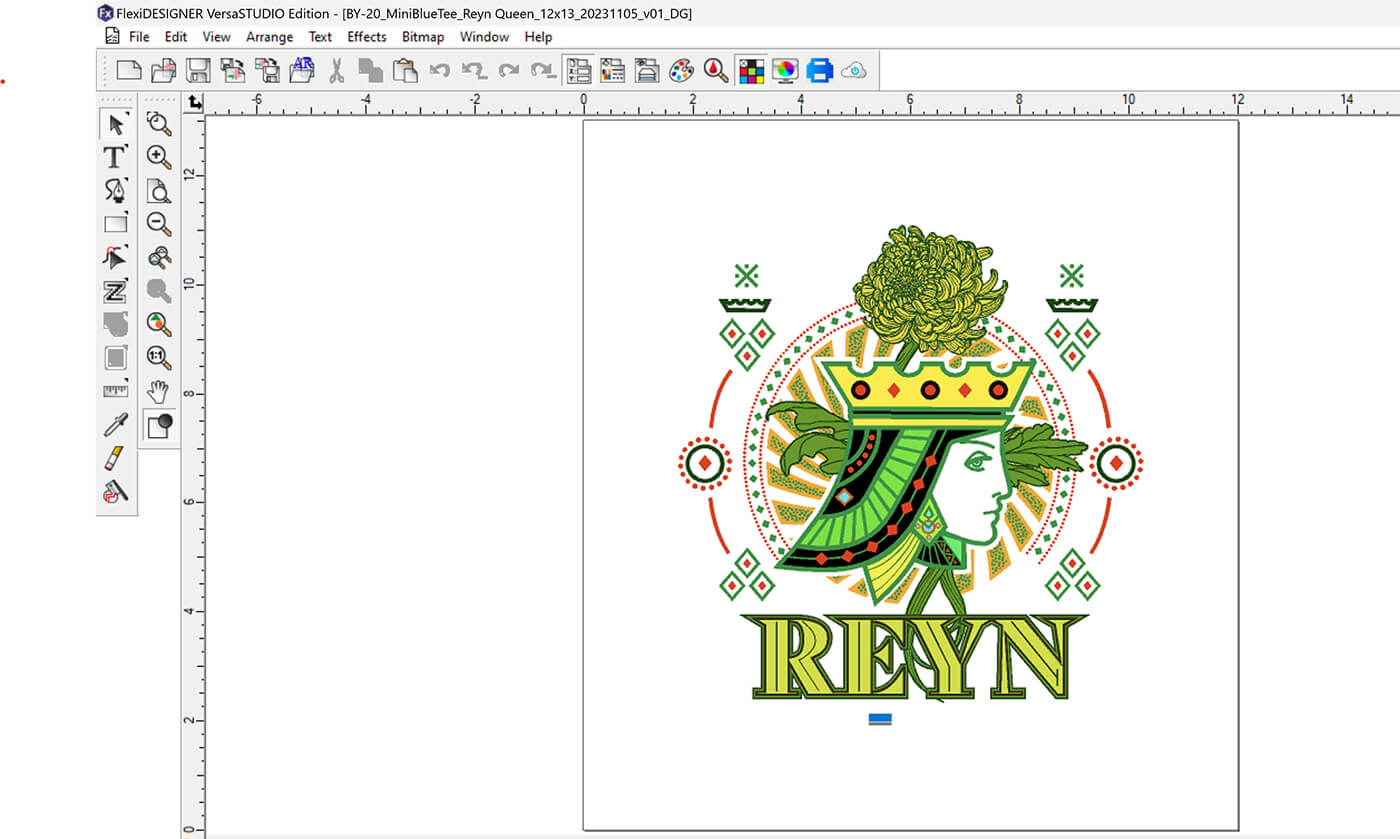This screenshot has width=1400, height=839.
Task: Click the Export file icon
Action: [x=267, y=70]
